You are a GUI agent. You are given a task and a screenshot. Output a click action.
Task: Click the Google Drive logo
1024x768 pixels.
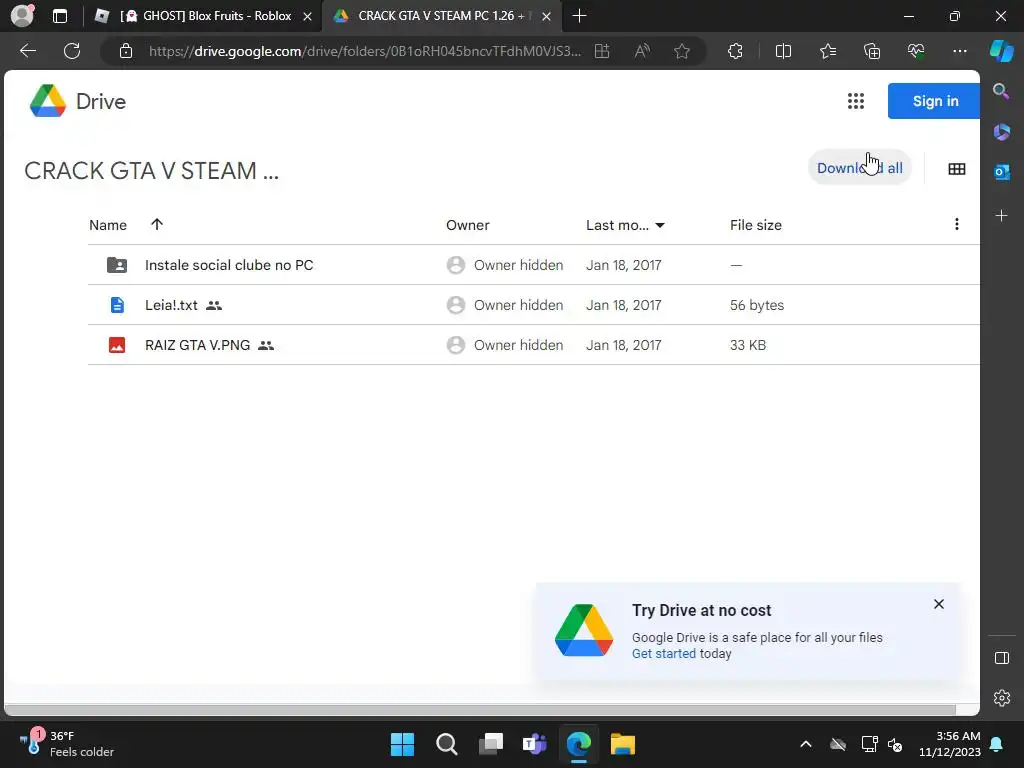[78, 101]
